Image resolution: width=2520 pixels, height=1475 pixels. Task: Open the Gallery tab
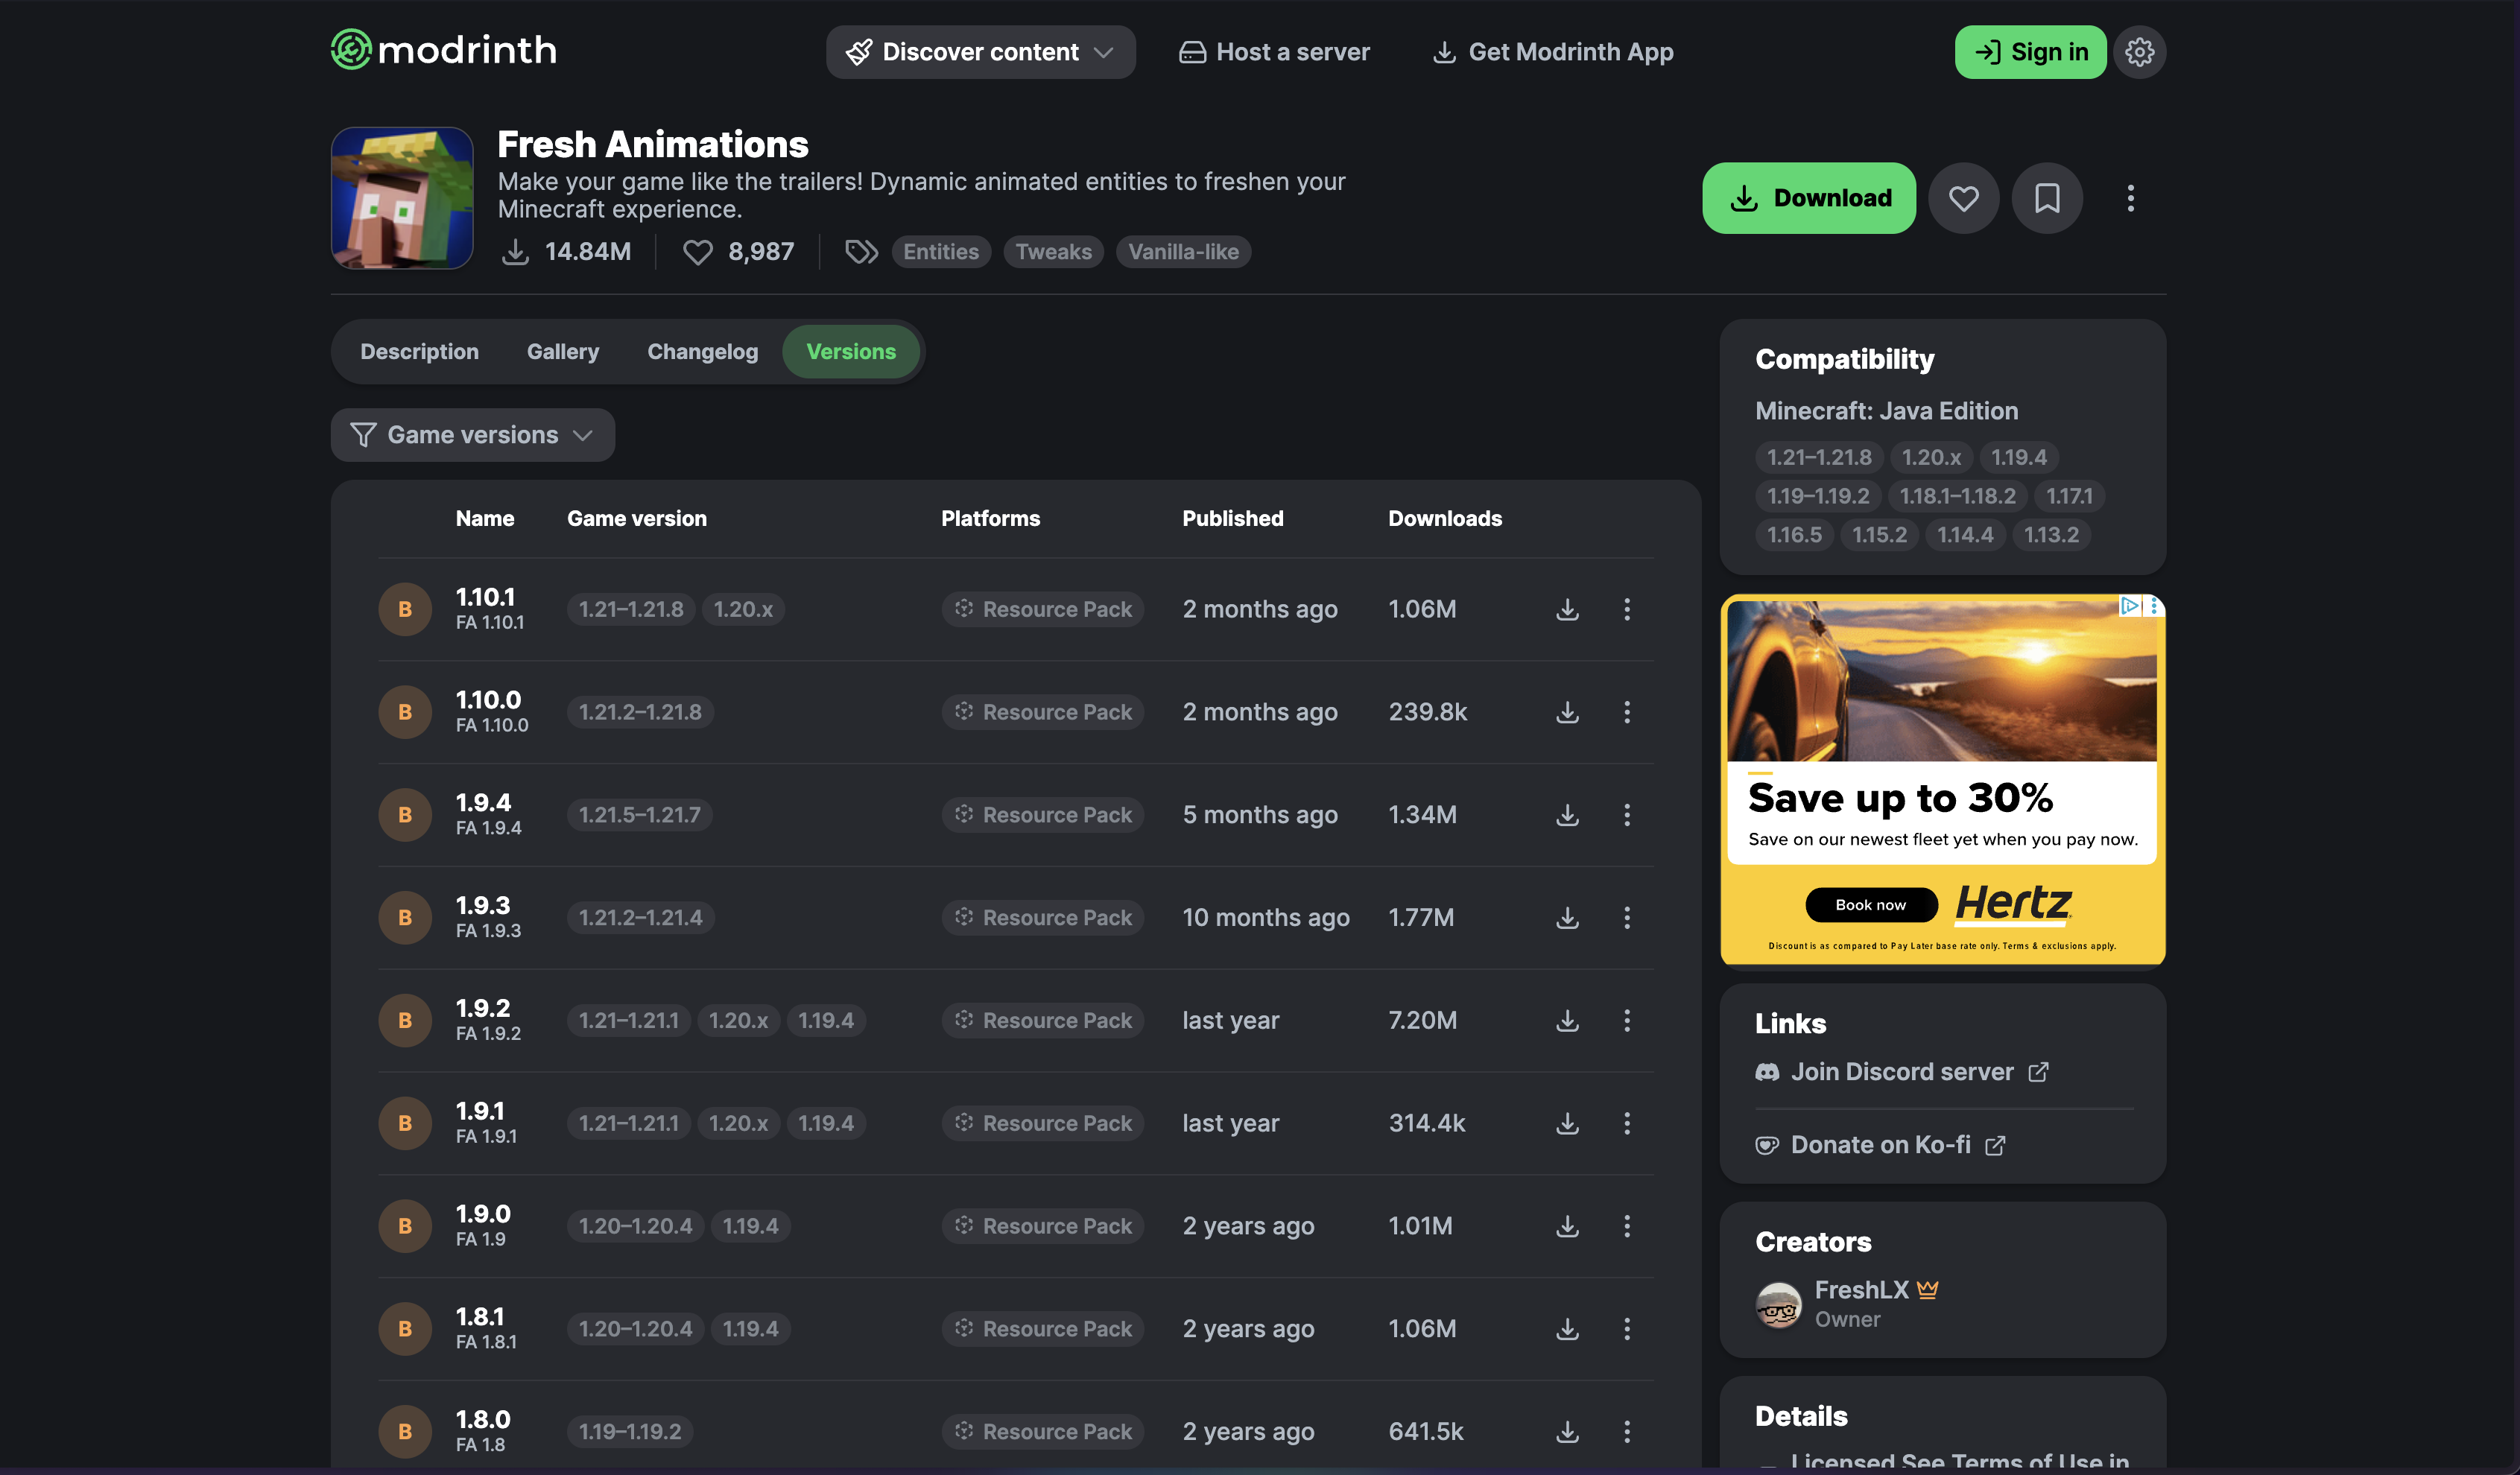(x=562, y=352)
